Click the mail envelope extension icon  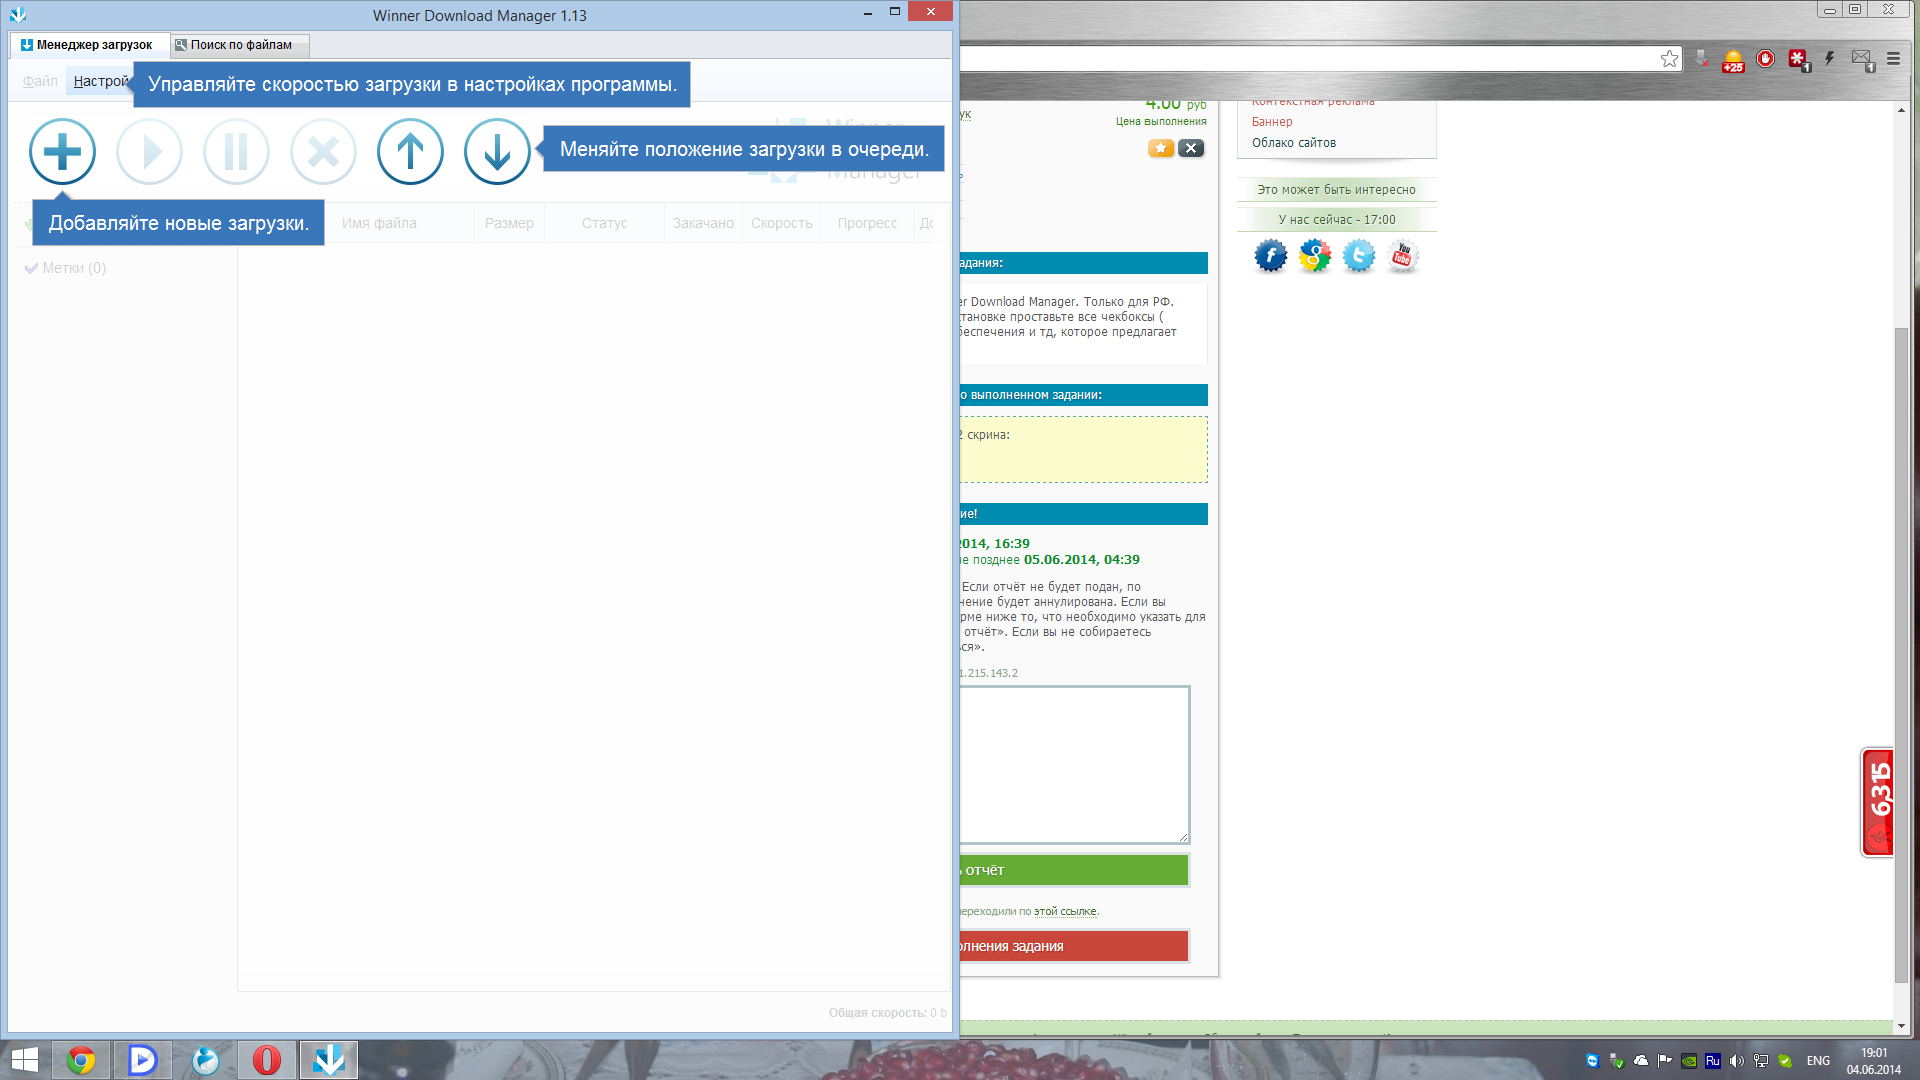[1862, 60]
